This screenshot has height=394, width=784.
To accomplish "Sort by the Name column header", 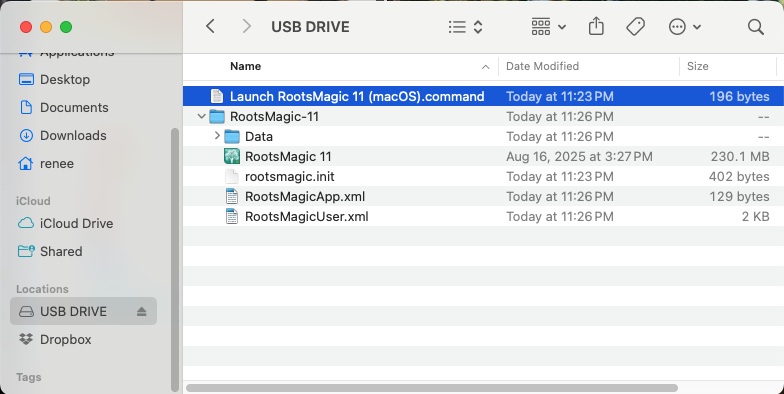I will point(245,66).
